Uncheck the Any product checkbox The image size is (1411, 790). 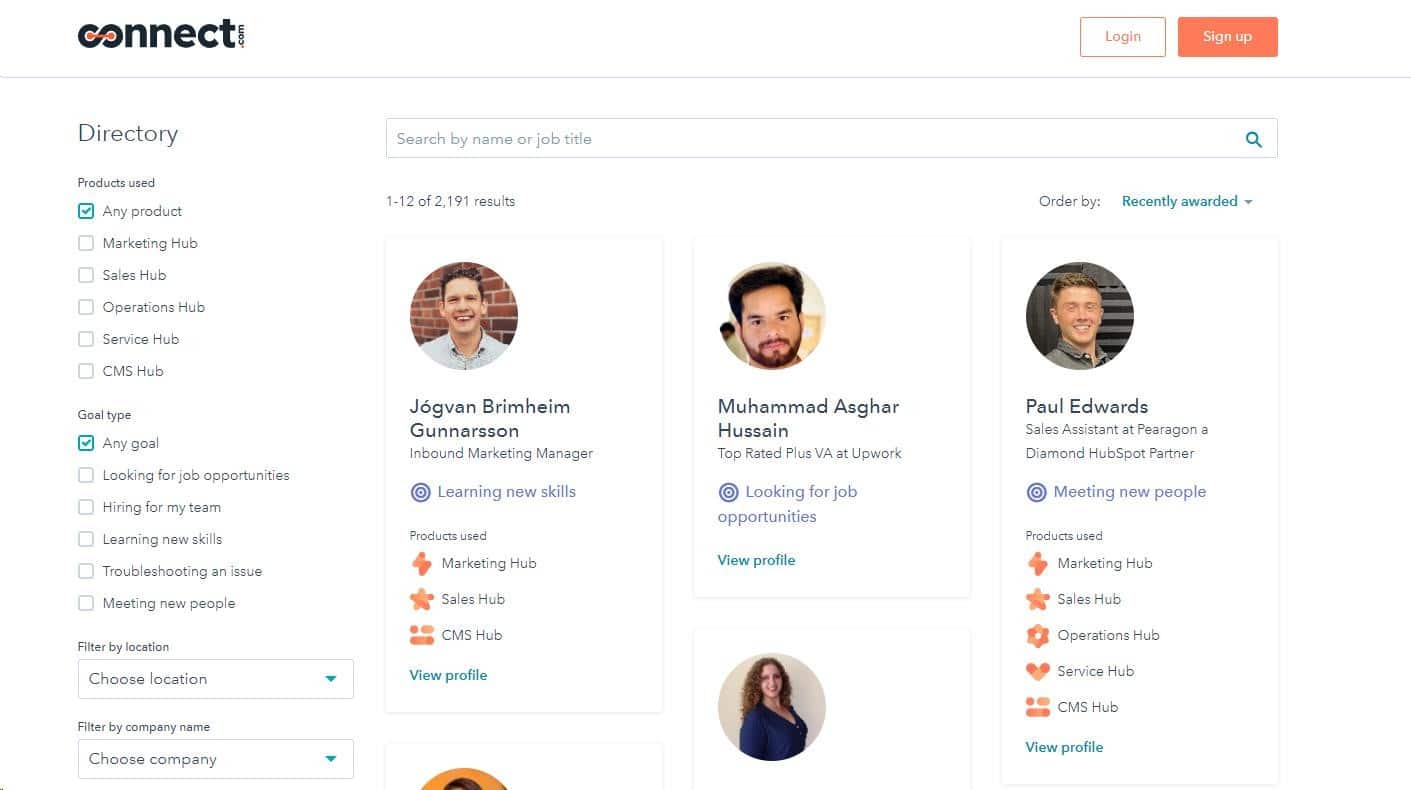click(86, 211)
